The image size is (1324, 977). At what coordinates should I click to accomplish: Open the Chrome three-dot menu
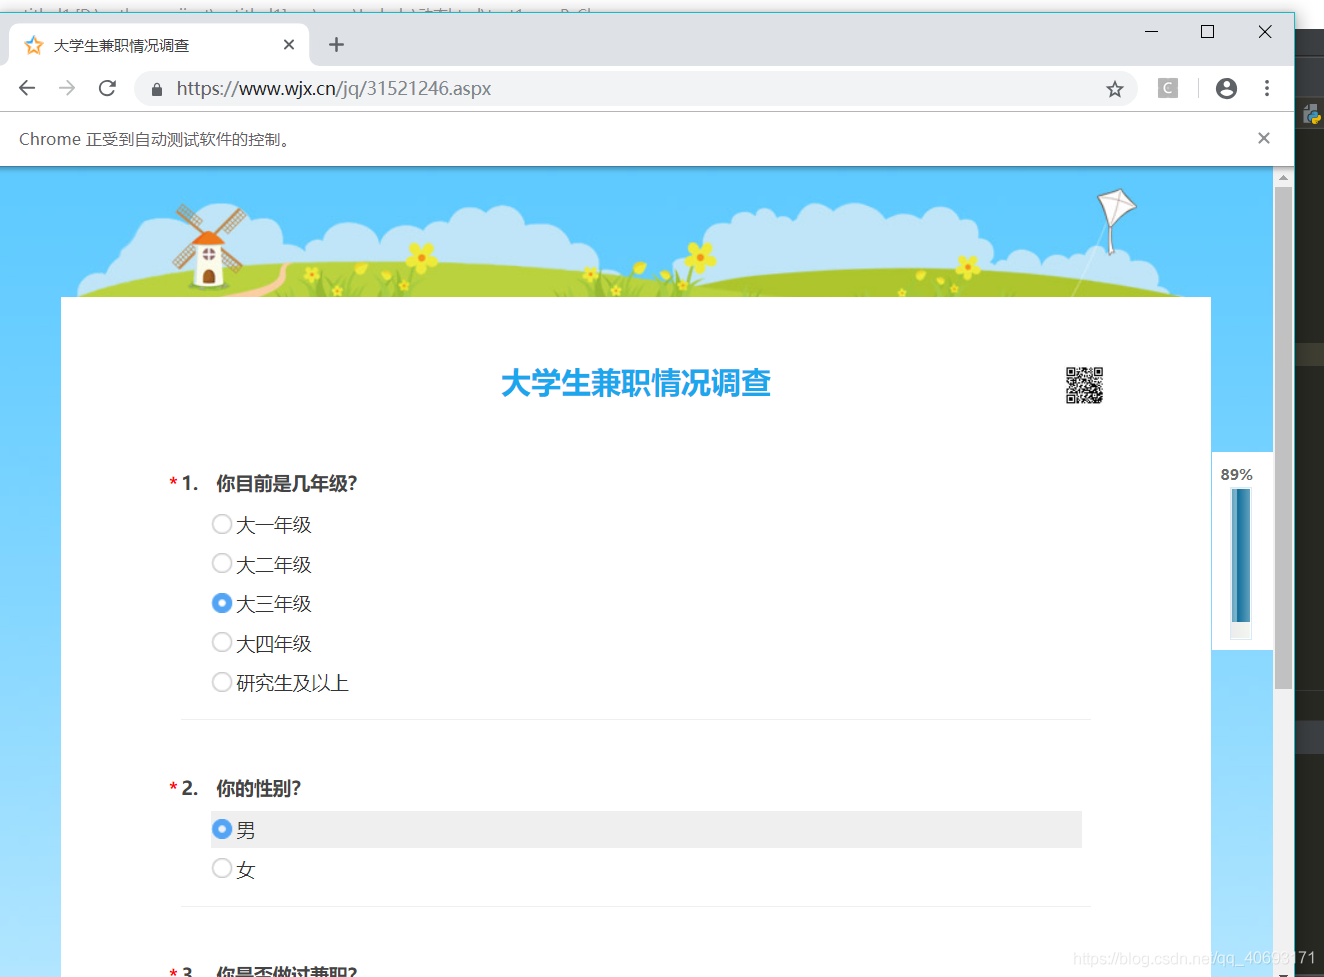[x=1266, y=88]
